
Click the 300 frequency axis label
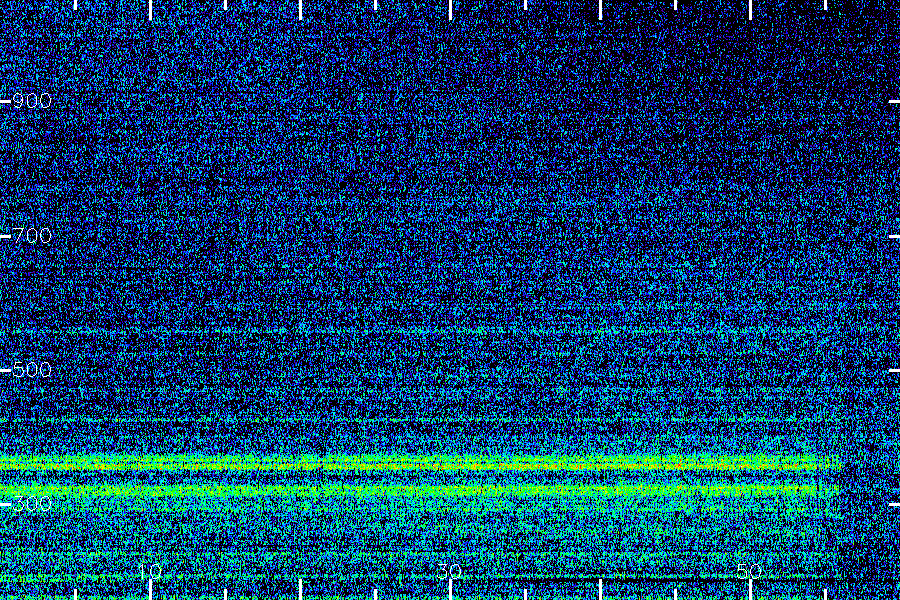[x=32, y=504]
